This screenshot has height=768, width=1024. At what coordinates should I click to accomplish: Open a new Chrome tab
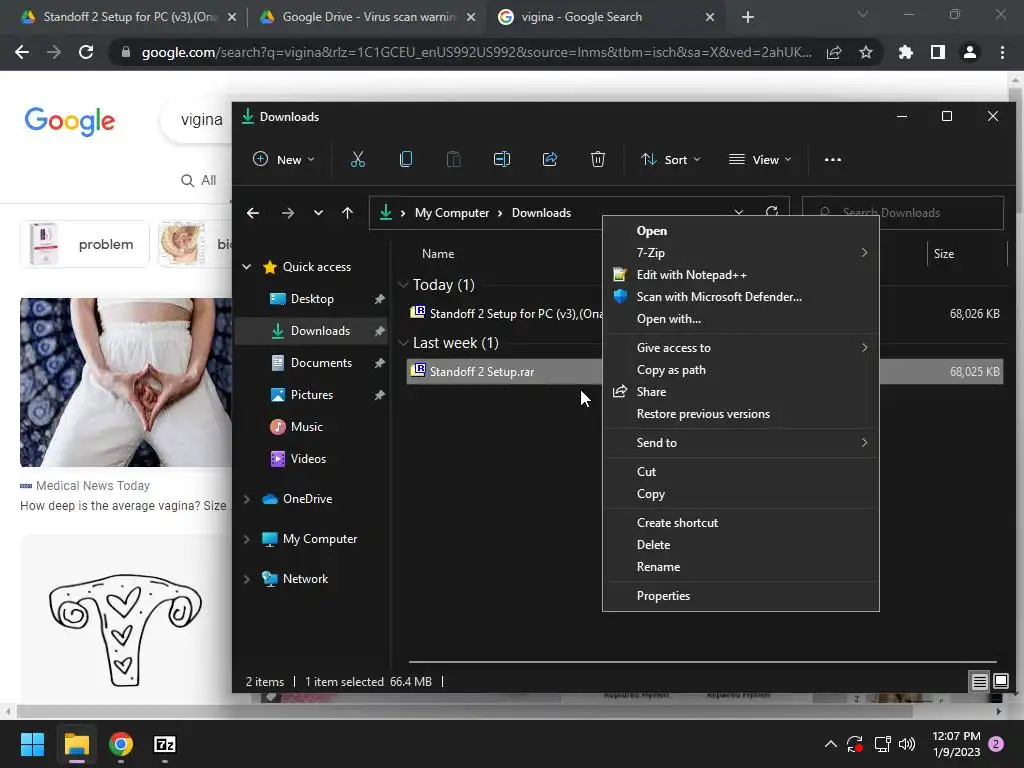[x=748, y=17]
